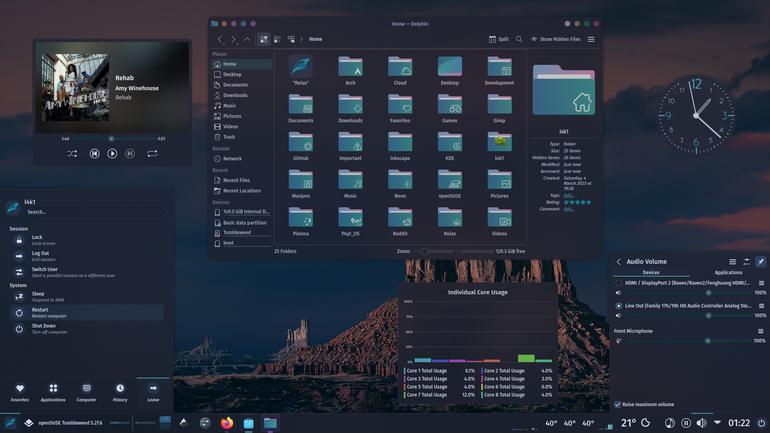Open HDMI DisplayPort device options menu
The image size is (770, 433).
coord(761,283)
